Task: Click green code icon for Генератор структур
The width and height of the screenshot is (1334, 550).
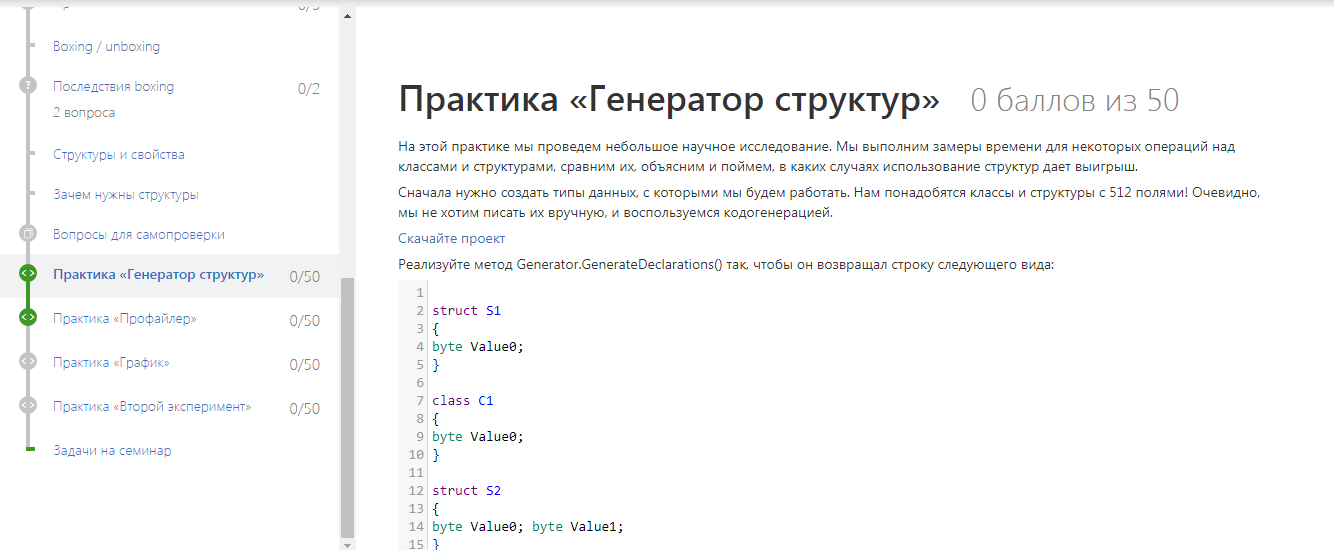Action: pos(28,273)
